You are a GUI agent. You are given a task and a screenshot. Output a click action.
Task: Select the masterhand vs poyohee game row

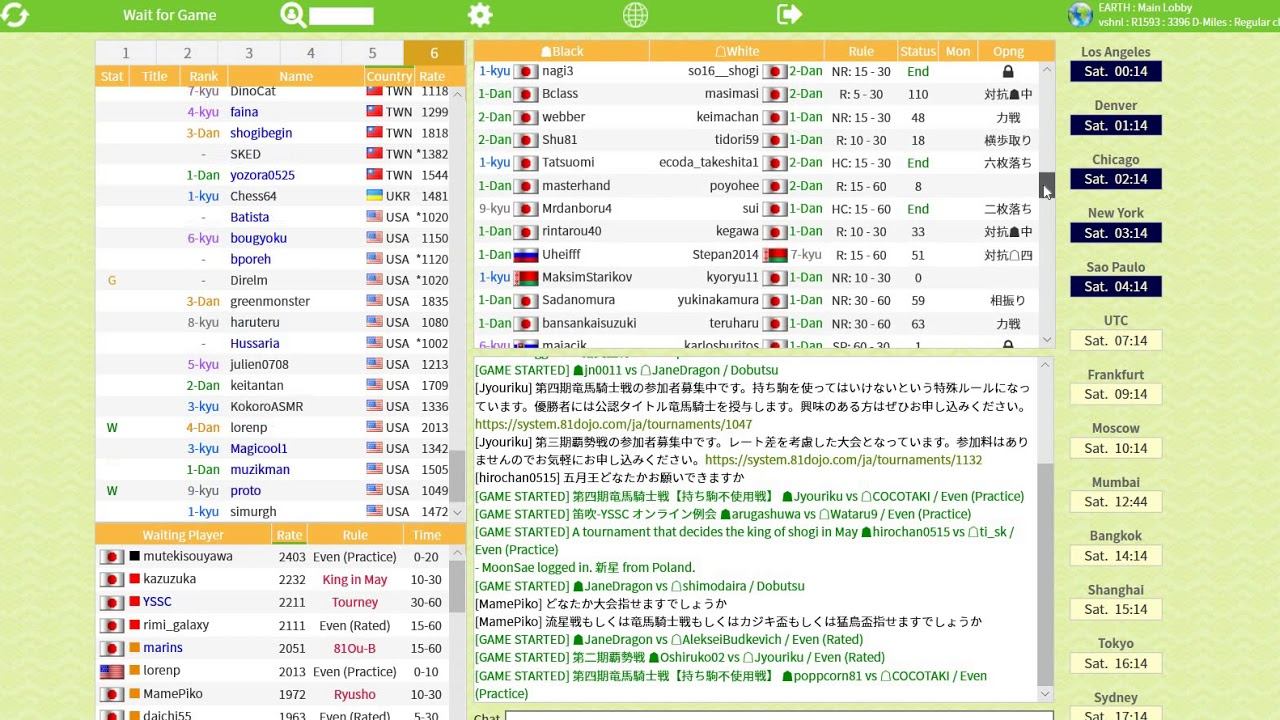757,186
